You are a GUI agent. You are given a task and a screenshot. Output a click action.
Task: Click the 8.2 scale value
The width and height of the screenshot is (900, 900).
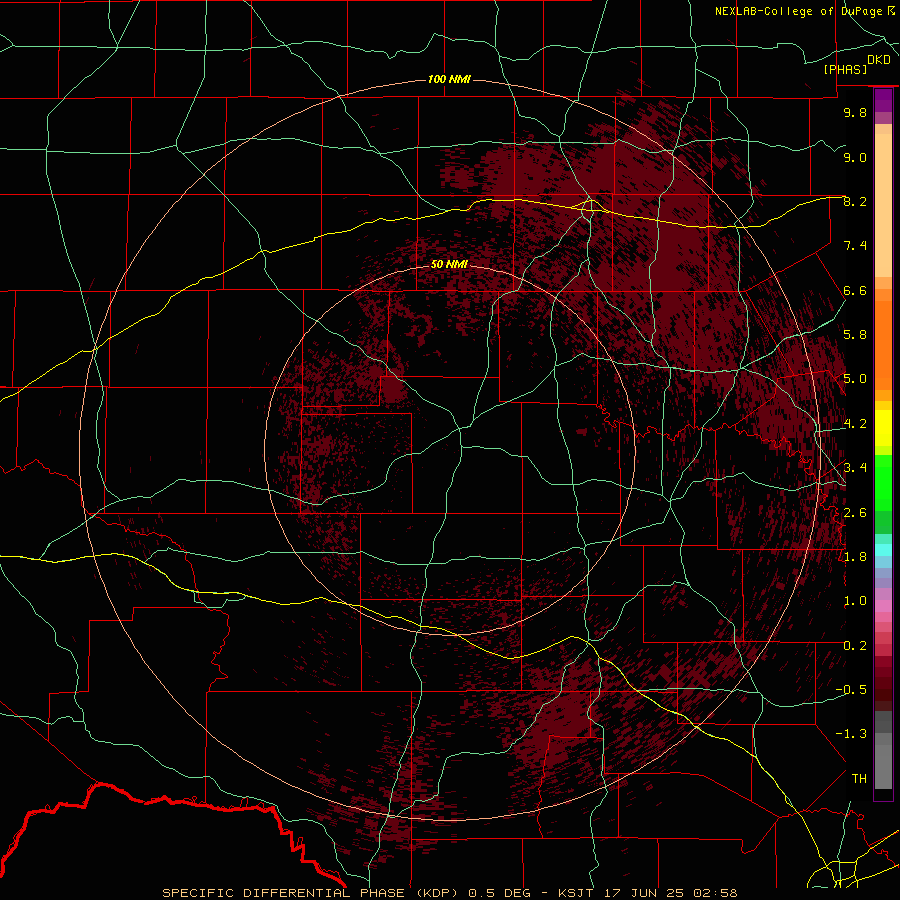[855, 201]
